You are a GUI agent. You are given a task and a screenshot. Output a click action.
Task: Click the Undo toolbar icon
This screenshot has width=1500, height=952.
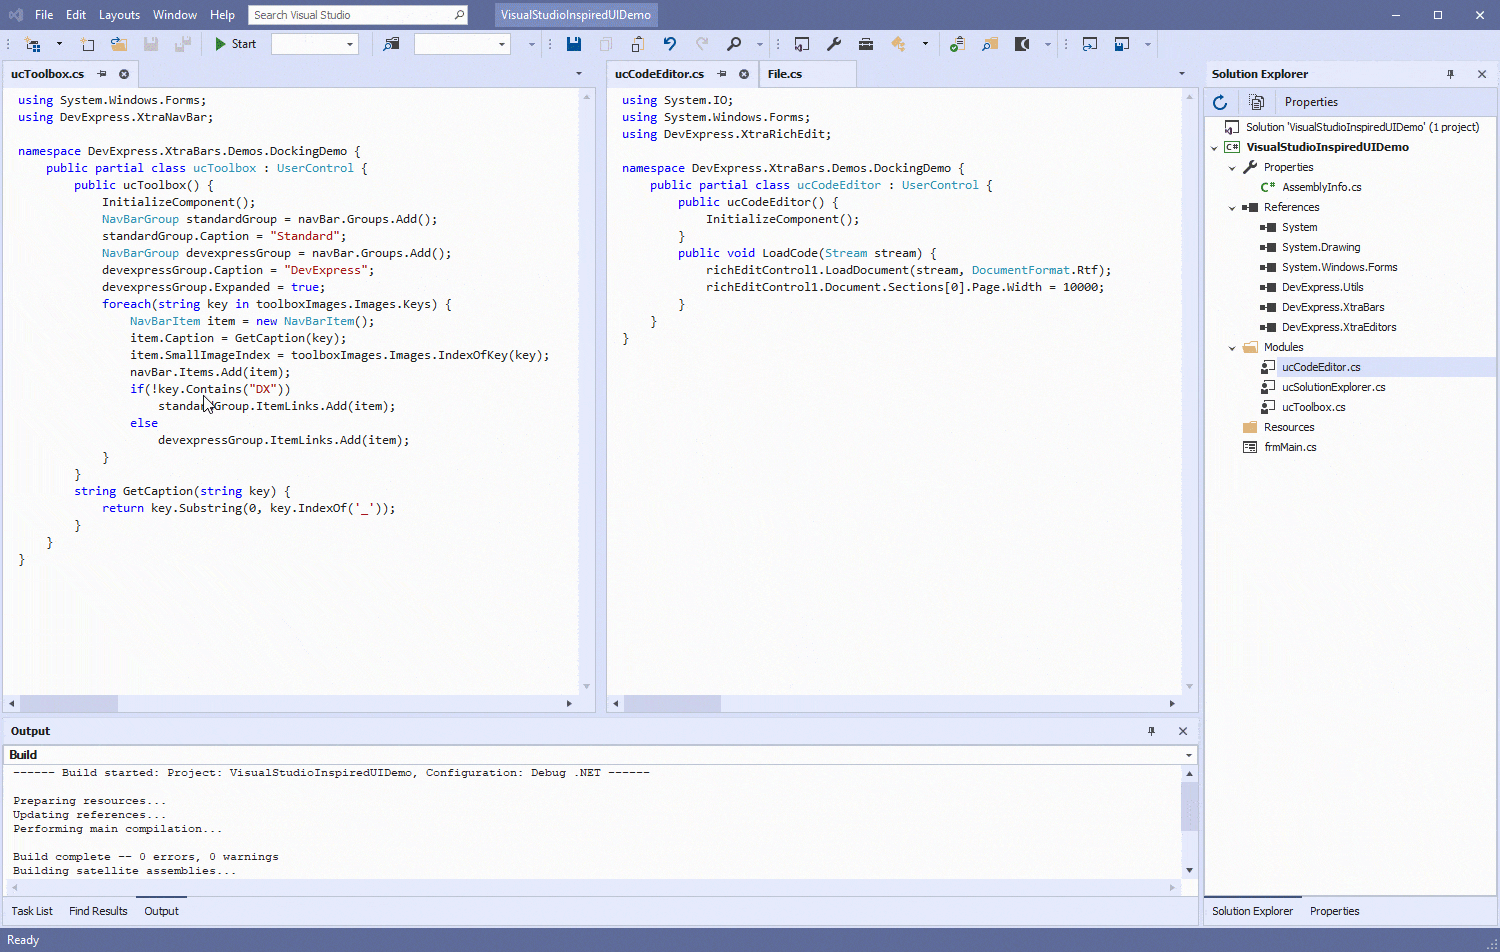point(669,44)
